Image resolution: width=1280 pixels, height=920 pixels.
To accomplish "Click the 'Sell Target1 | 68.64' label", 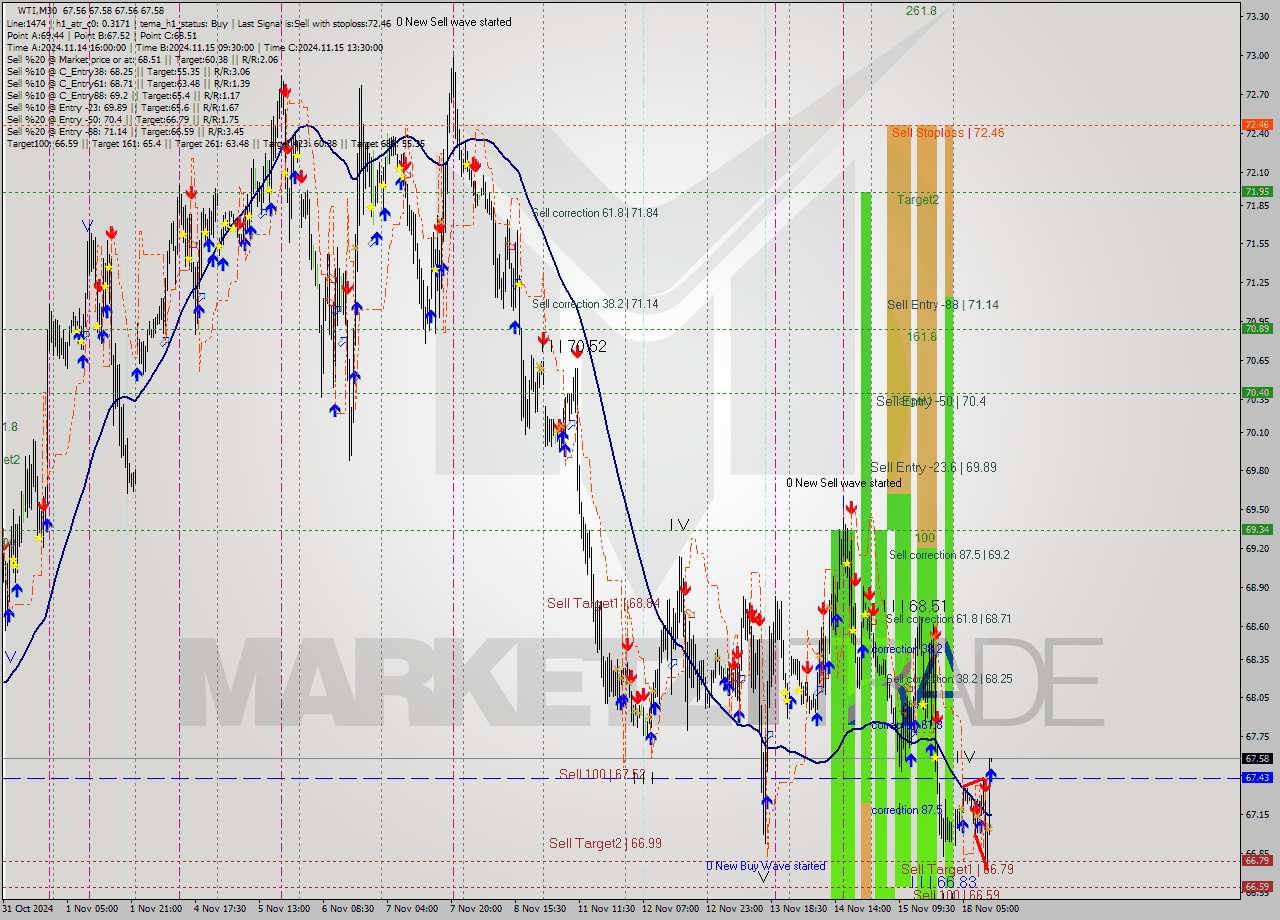I will pos(603,604).
